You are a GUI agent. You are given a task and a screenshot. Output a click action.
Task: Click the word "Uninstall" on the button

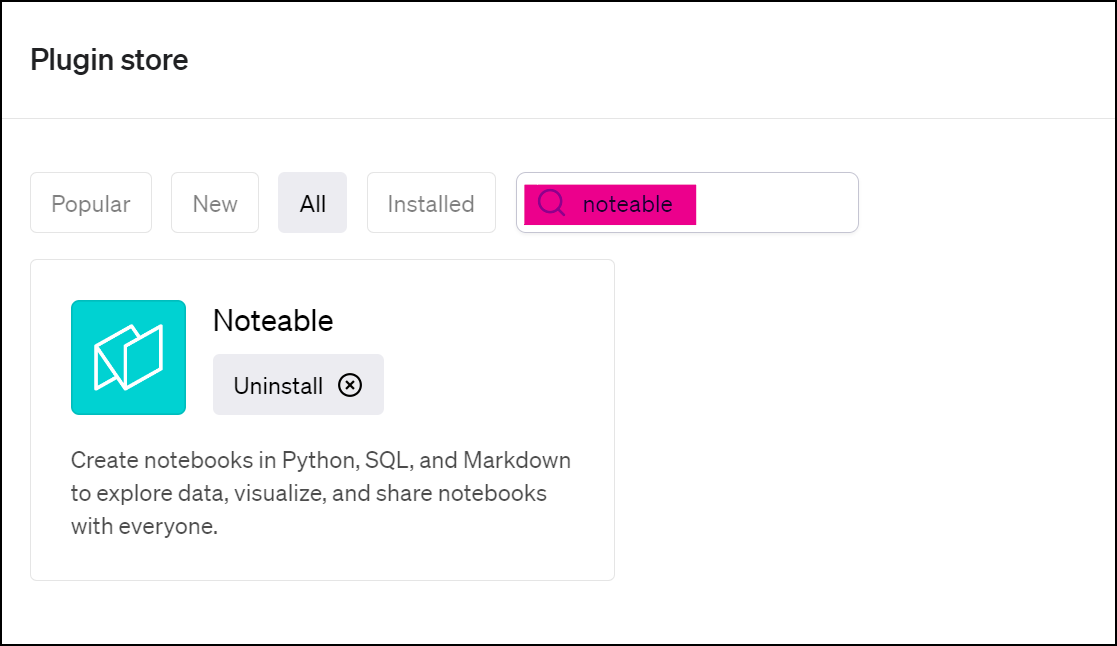(278, 385)
